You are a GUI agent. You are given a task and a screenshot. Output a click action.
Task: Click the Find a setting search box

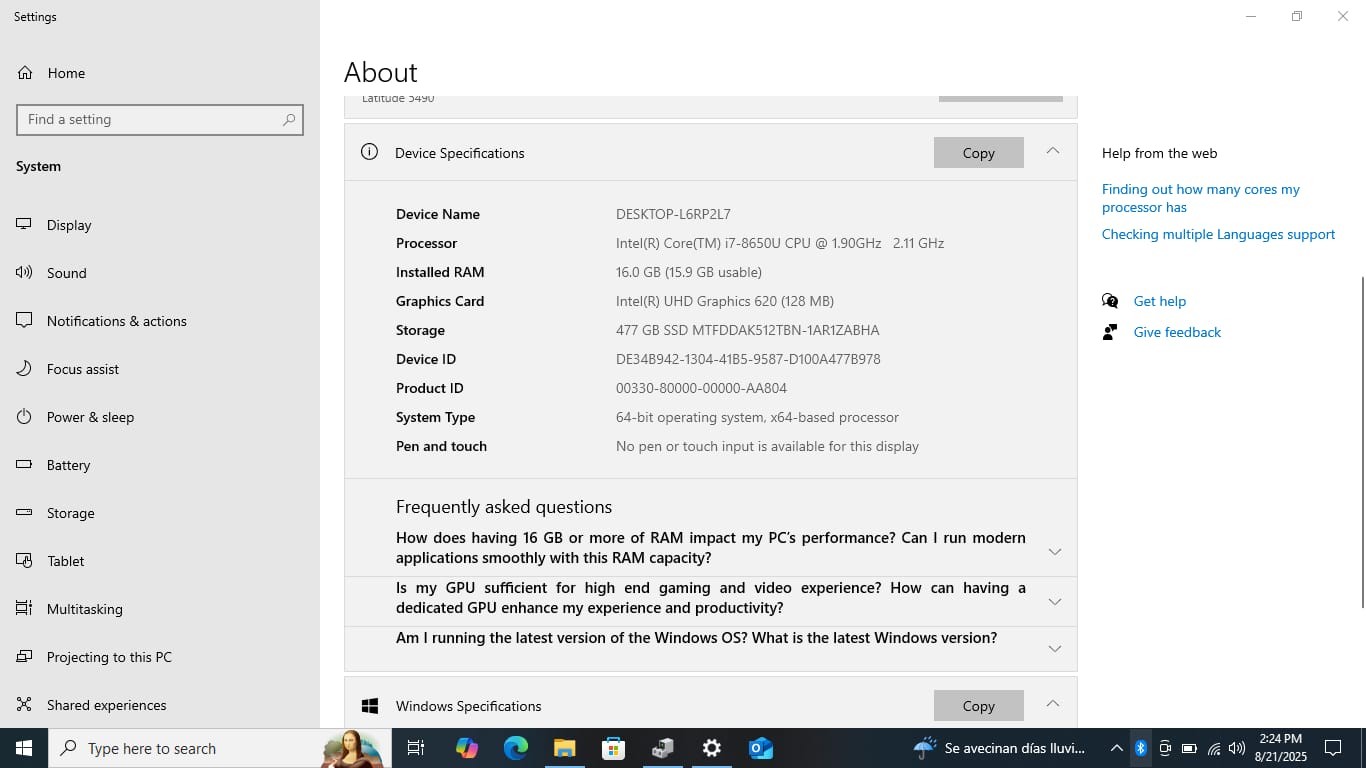click(150, 119)
